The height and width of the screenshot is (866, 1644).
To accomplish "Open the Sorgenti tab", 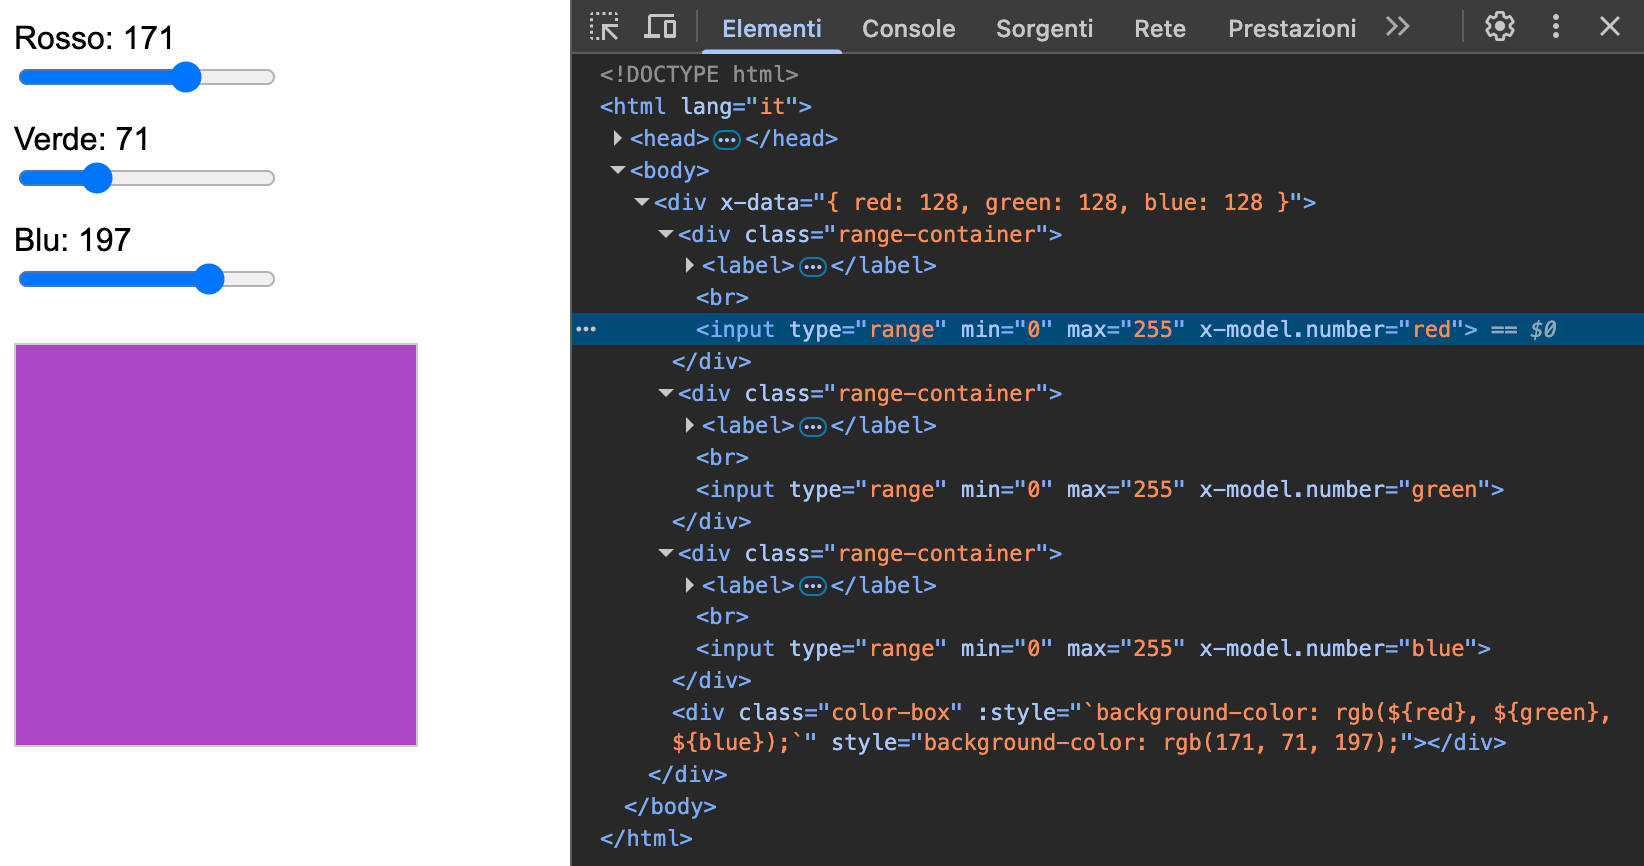I will [x=1044, y=29].
